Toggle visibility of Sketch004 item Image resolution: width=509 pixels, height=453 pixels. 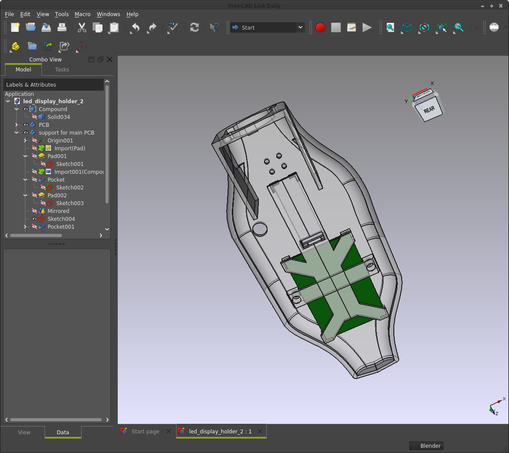(34, 219)
